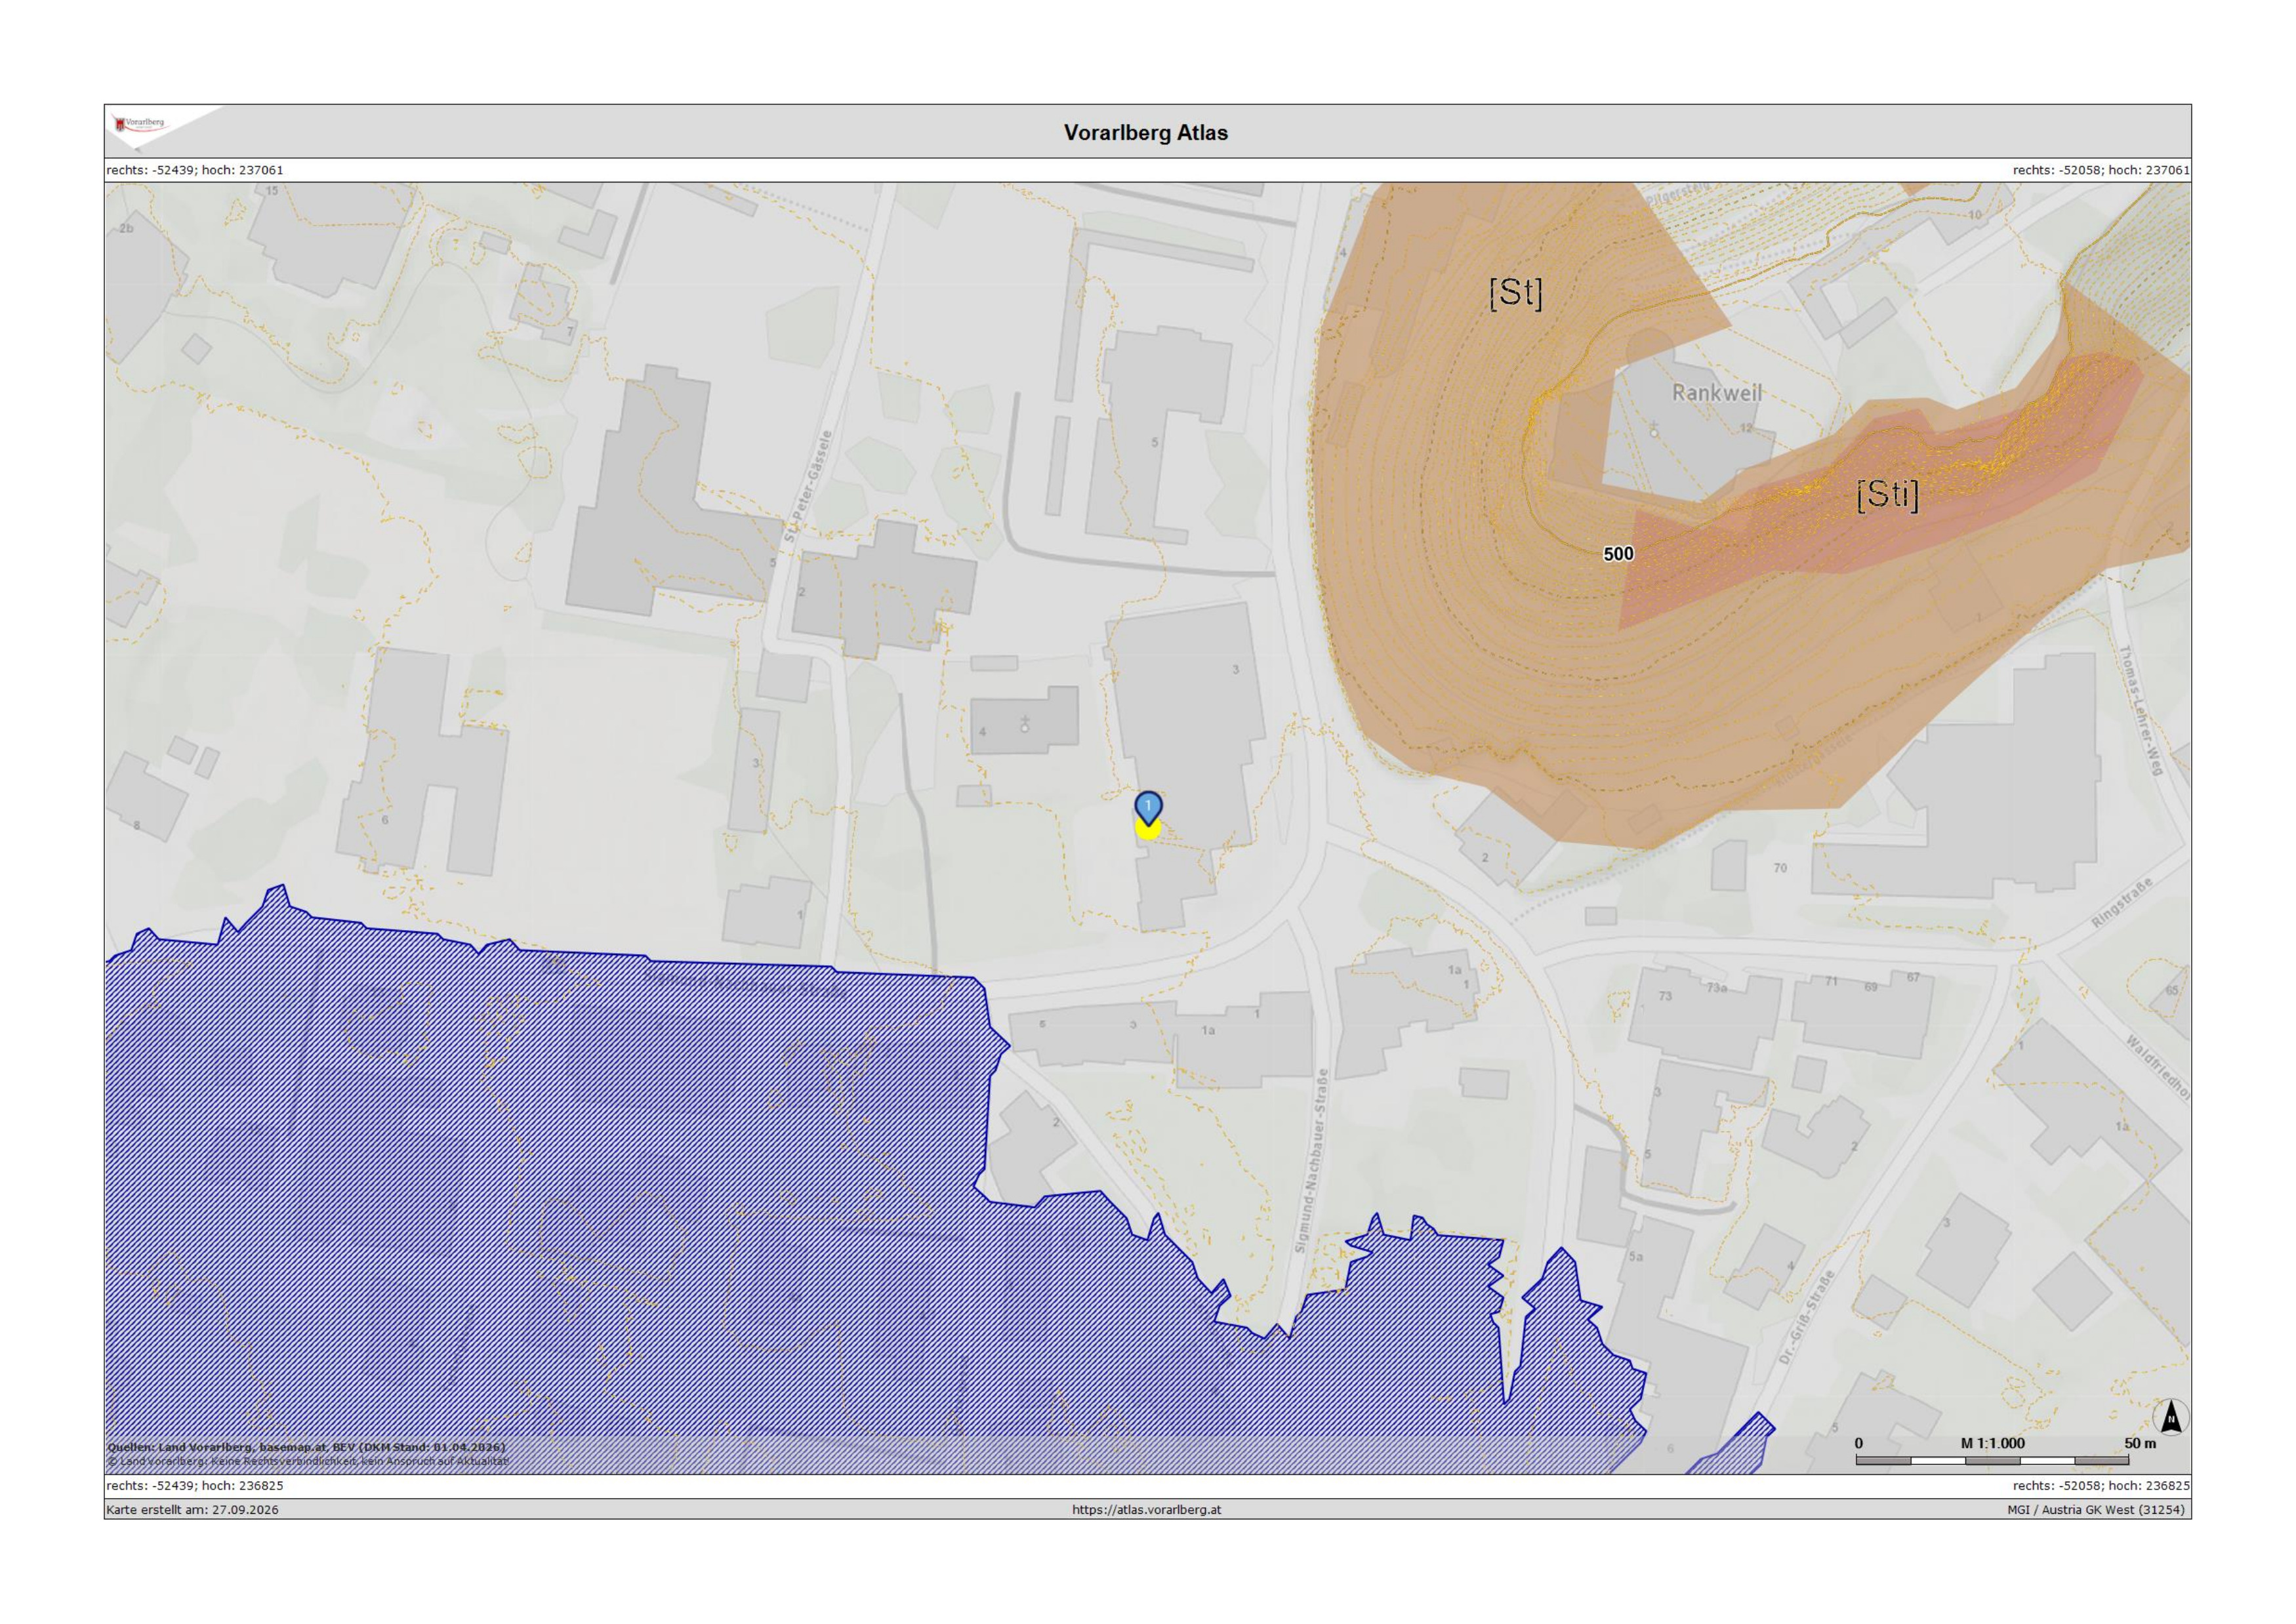The width and height of the screenshot is (2296, 1624).
Task: Click the Quellen: Land Vorarlberg source line
Action: [306, 1447]
